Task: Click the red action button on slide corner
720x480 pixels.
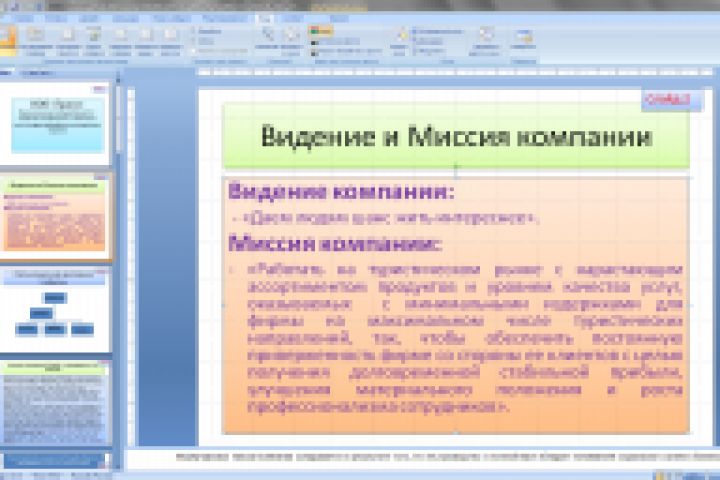Action: point(672,100)
